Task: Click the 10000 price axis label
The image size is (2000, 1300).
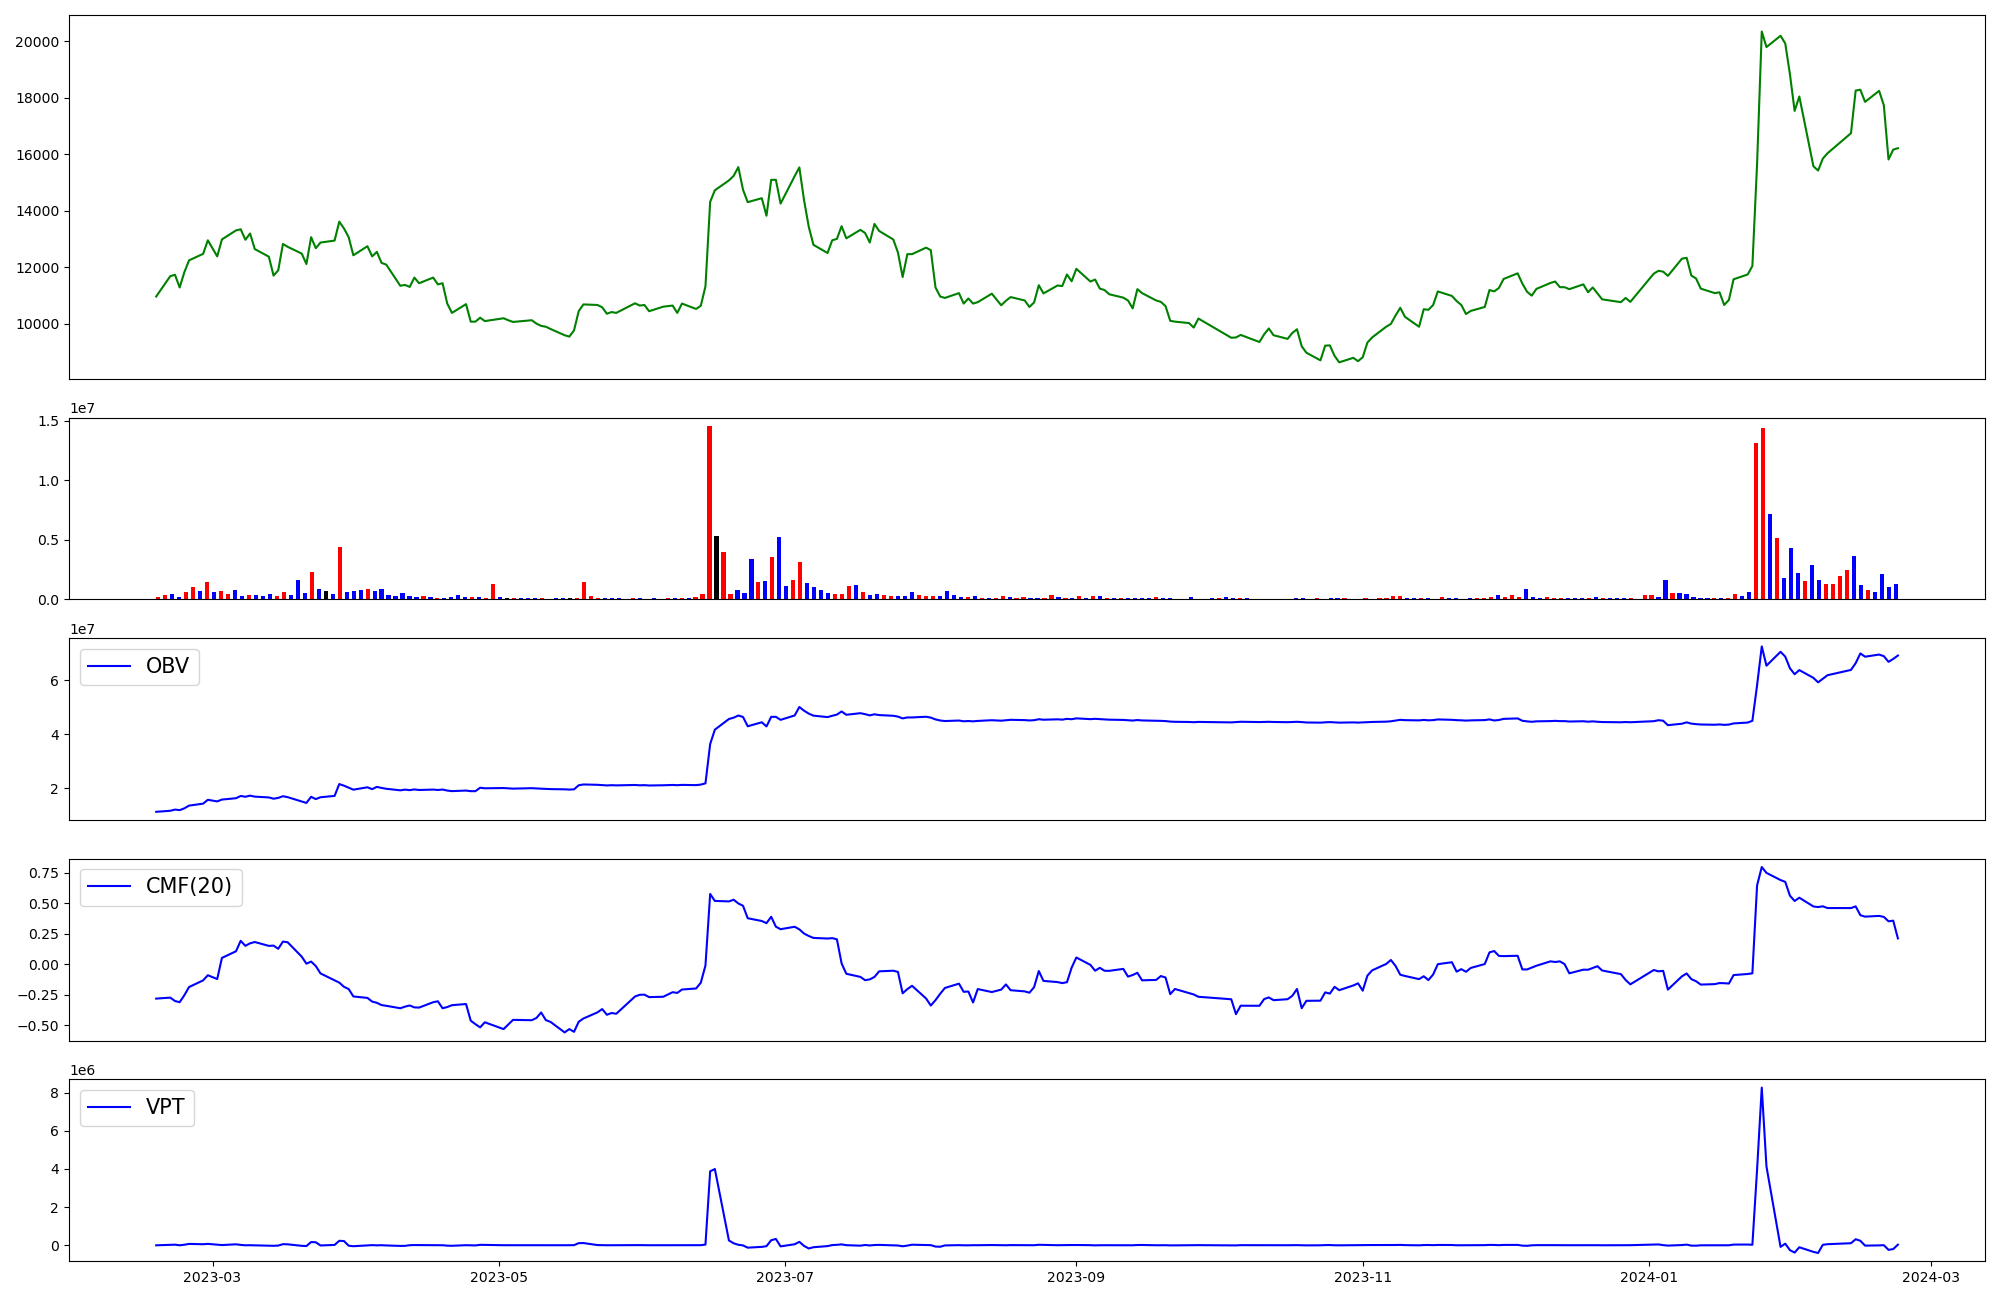Action: tap(36, 325)
